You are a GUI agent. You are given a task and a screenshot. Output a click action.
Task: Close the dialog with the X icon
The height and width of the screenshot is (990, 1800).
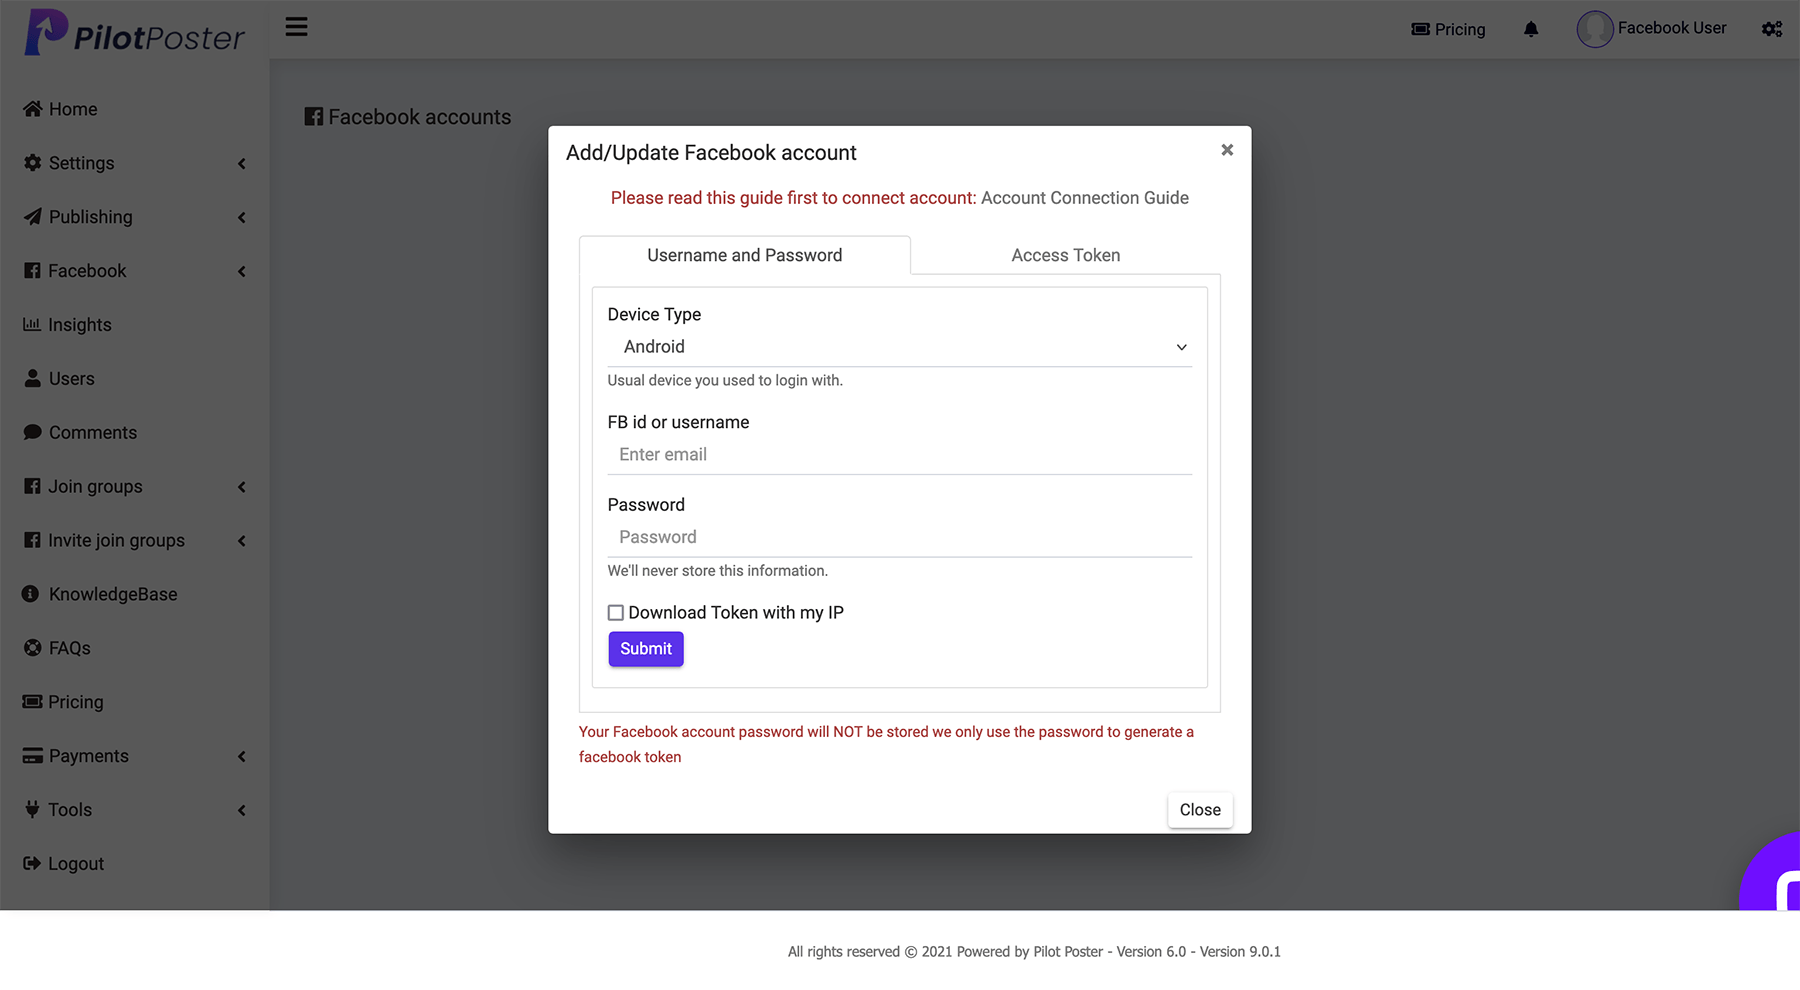(x=1227, y=150)
